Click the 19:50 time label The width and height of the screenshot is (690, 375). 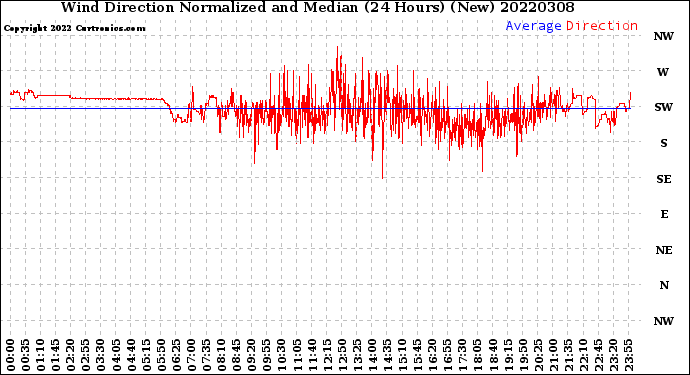523,355
